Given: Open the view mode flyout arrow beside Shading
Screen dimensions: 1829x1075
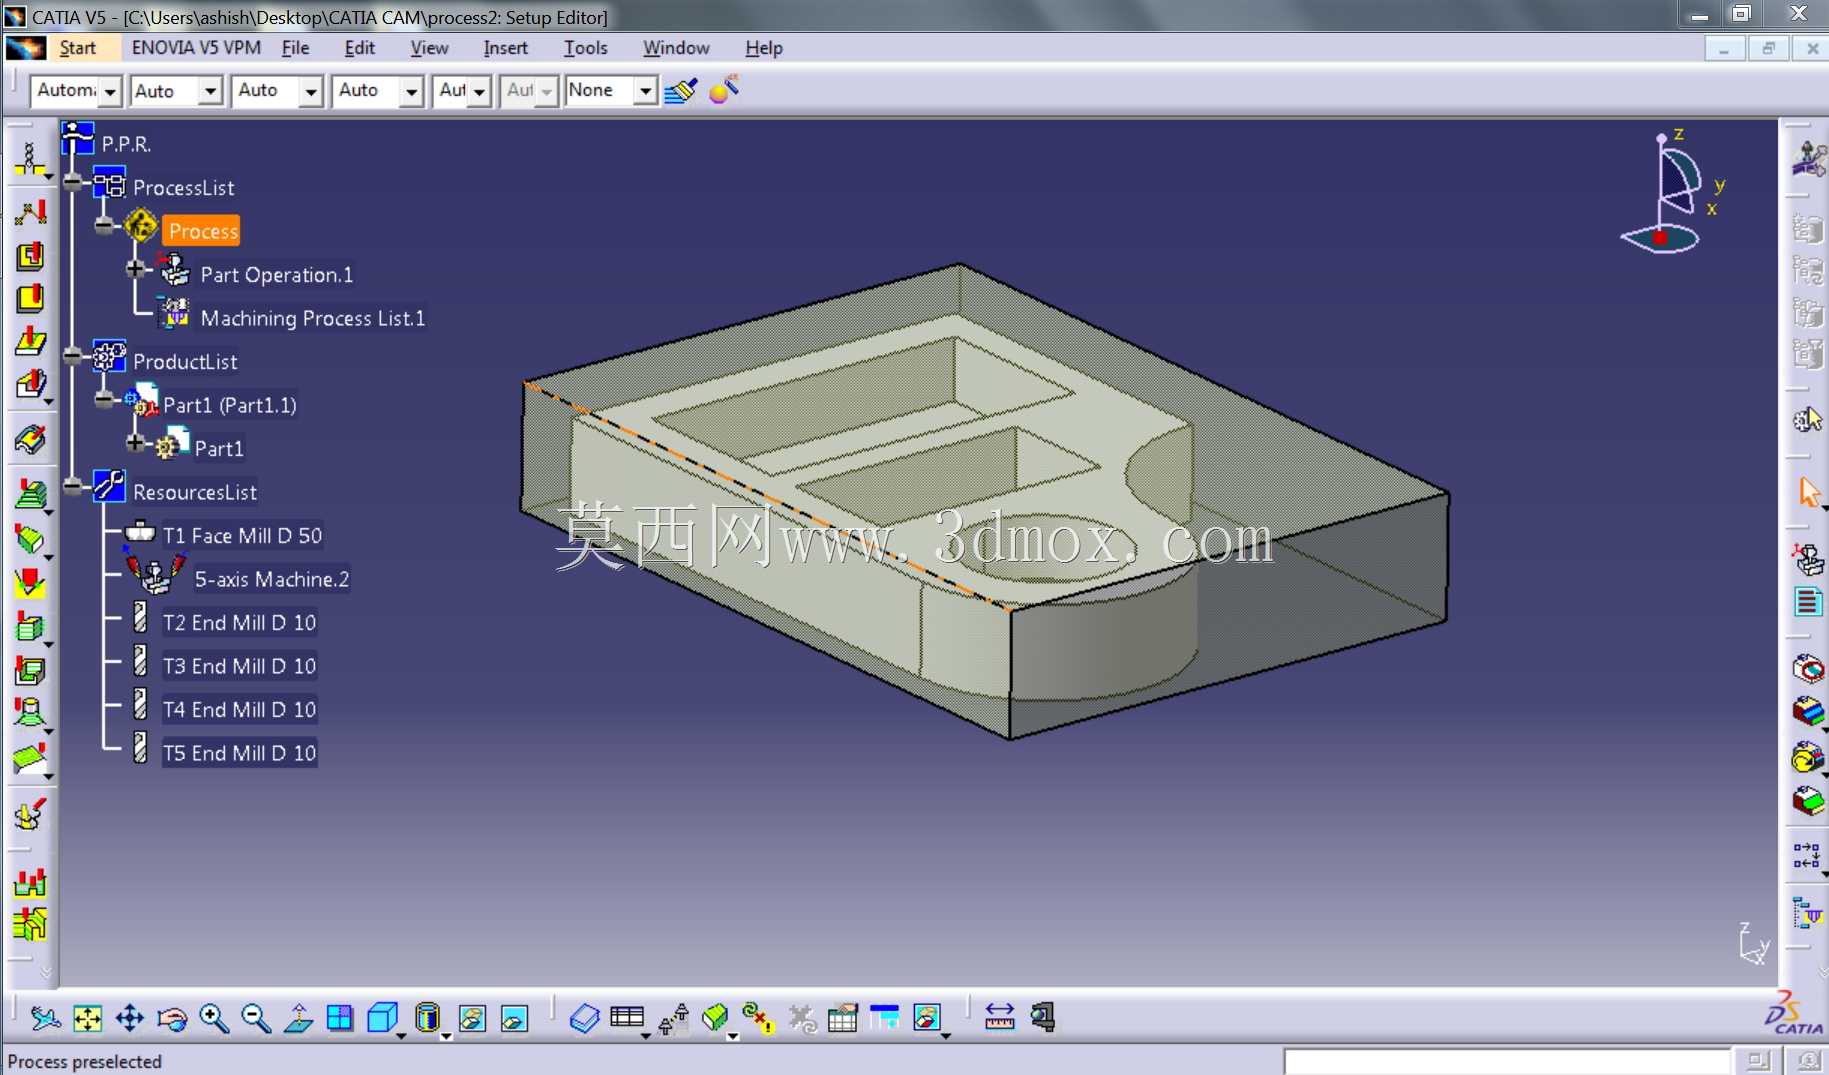Looking at the screenshot, I should (446, 1035).
